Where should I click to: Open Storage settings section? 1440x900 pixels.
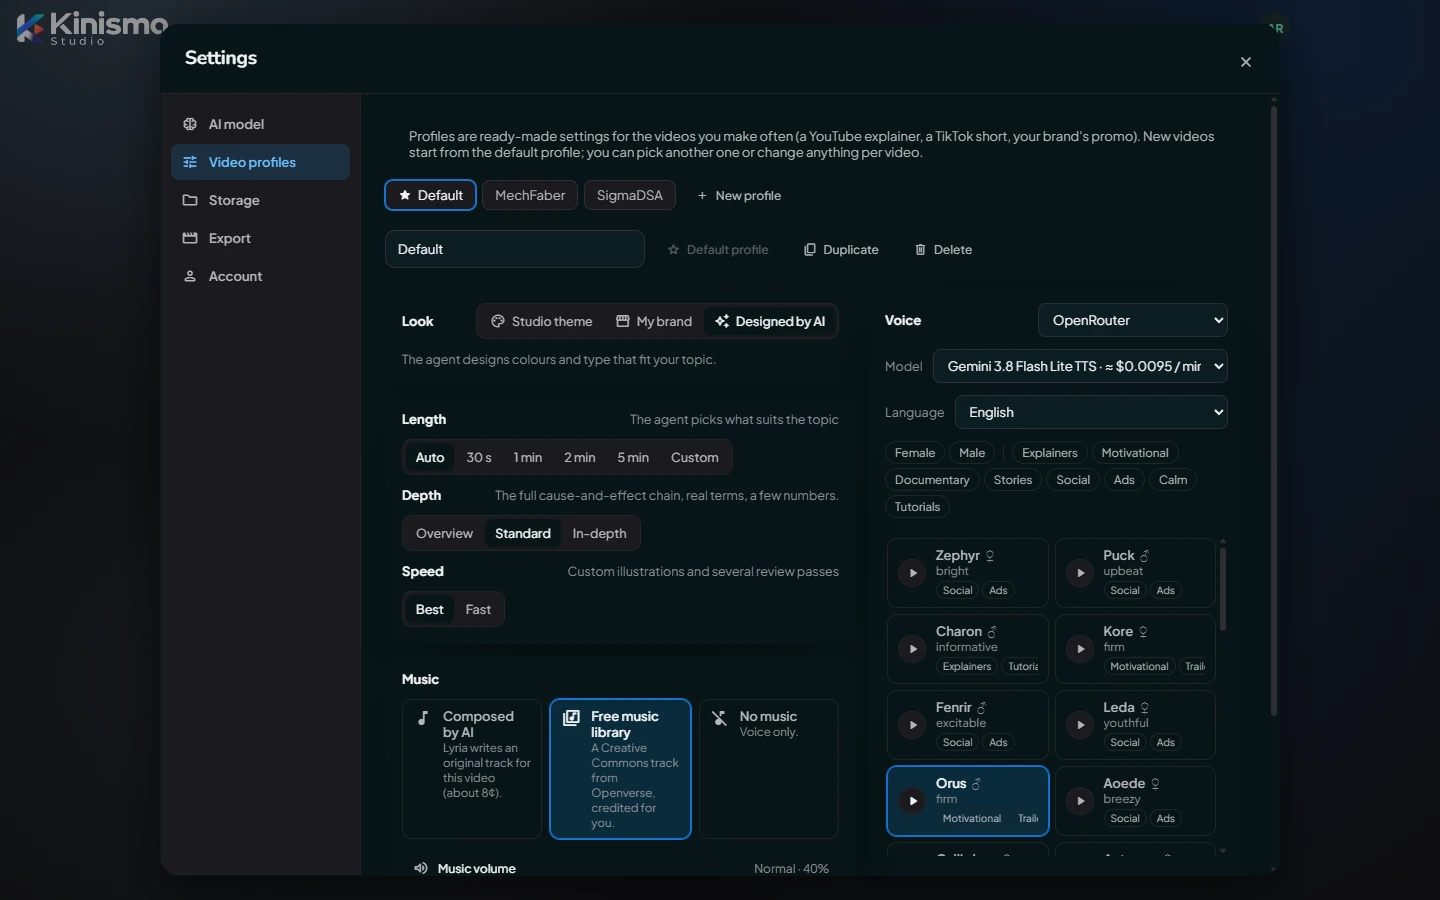point(260,200)
